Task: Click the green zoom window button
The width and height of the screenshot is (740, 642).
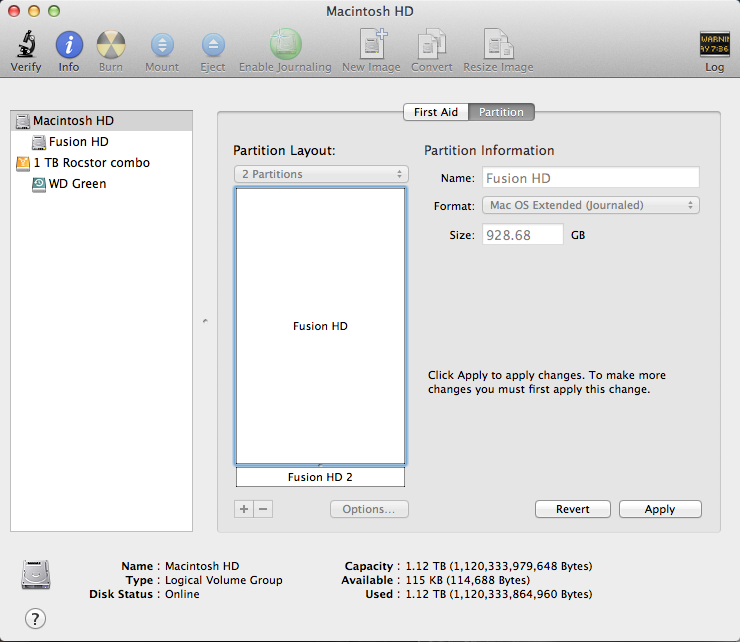Action: pos(54,11)
